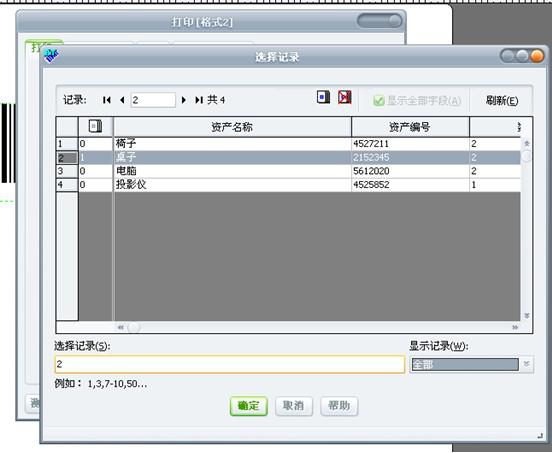Screen dimensions: 552x453
Task: Toggle 显示全部字段(A) checkbox
Action: point(379,101)
